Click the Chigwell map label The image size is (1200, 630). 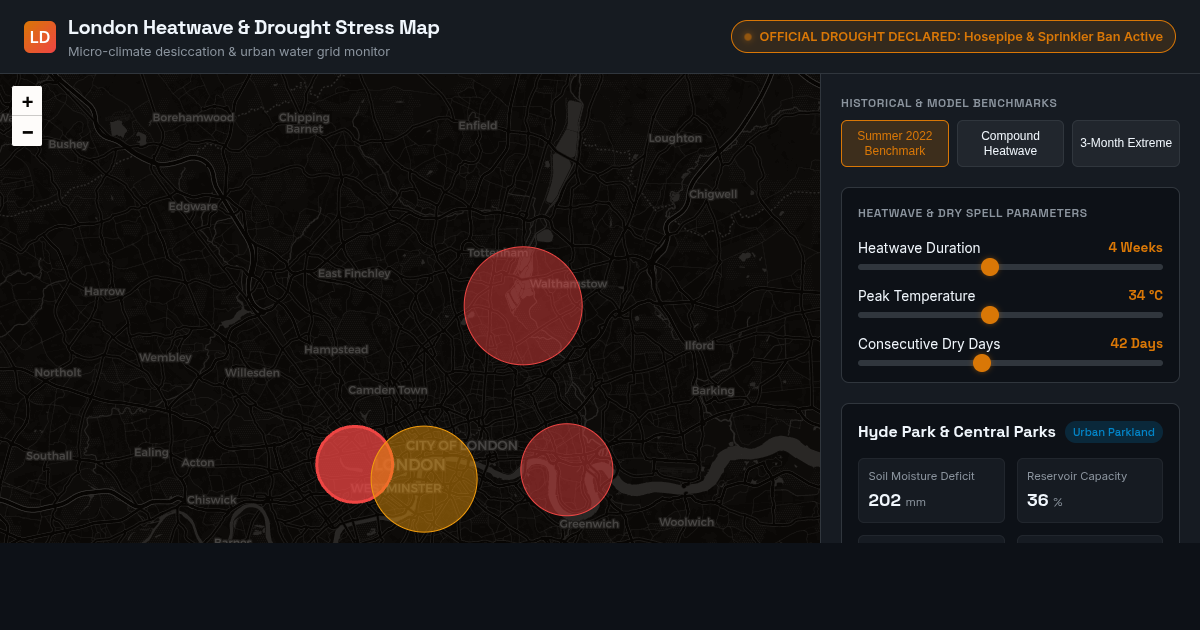pyautogui.click(x=713, y=194)
